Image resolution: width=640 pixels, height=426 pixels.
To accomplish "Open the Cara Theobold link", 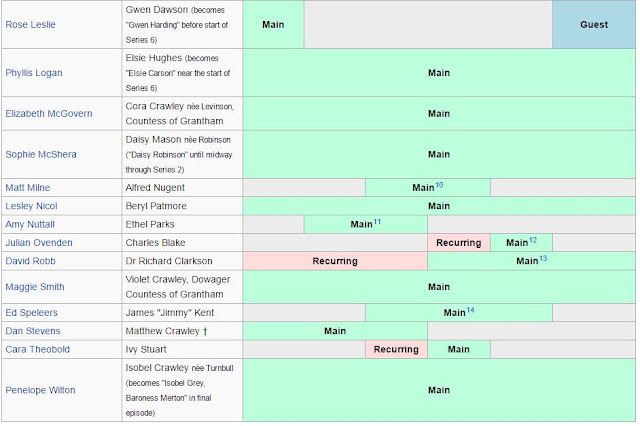I will [38, 349].
